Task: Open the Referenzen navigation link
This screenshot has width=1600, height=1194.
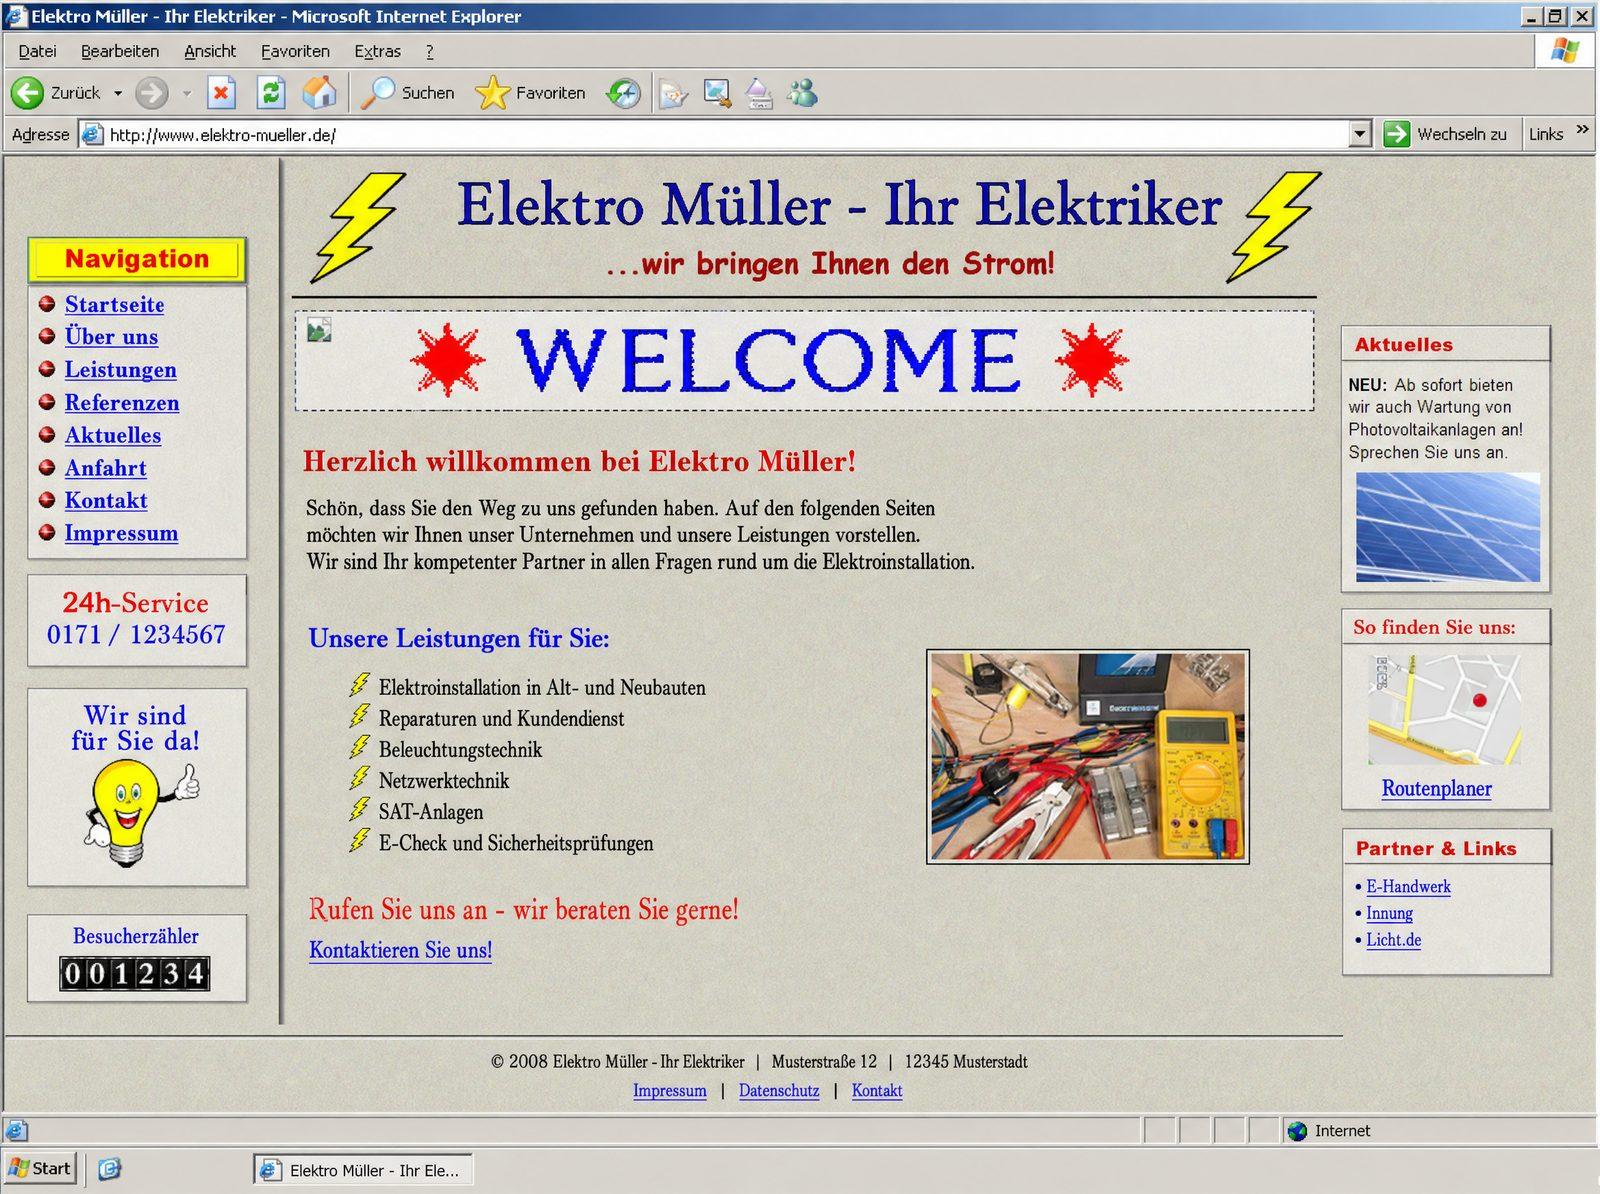Action: click(x=122, y=403)
